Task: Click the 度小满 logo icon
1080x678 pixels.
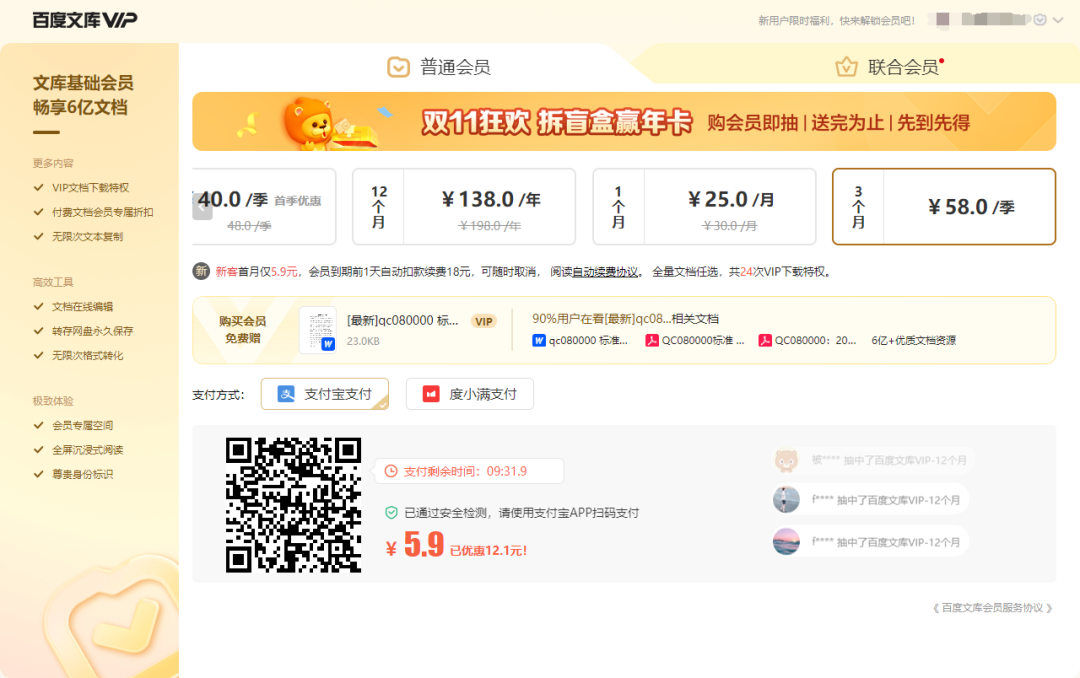Action: tap(431, 394)
